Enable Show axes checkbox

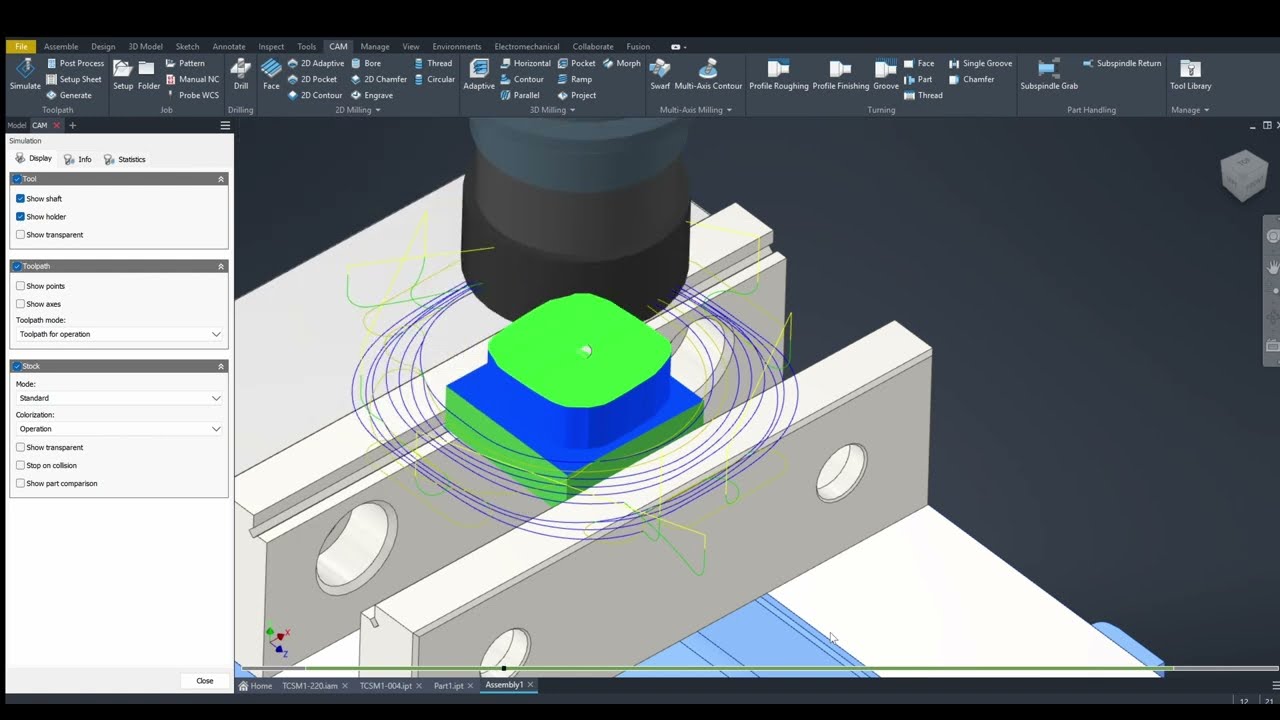[x=20, y=304]
